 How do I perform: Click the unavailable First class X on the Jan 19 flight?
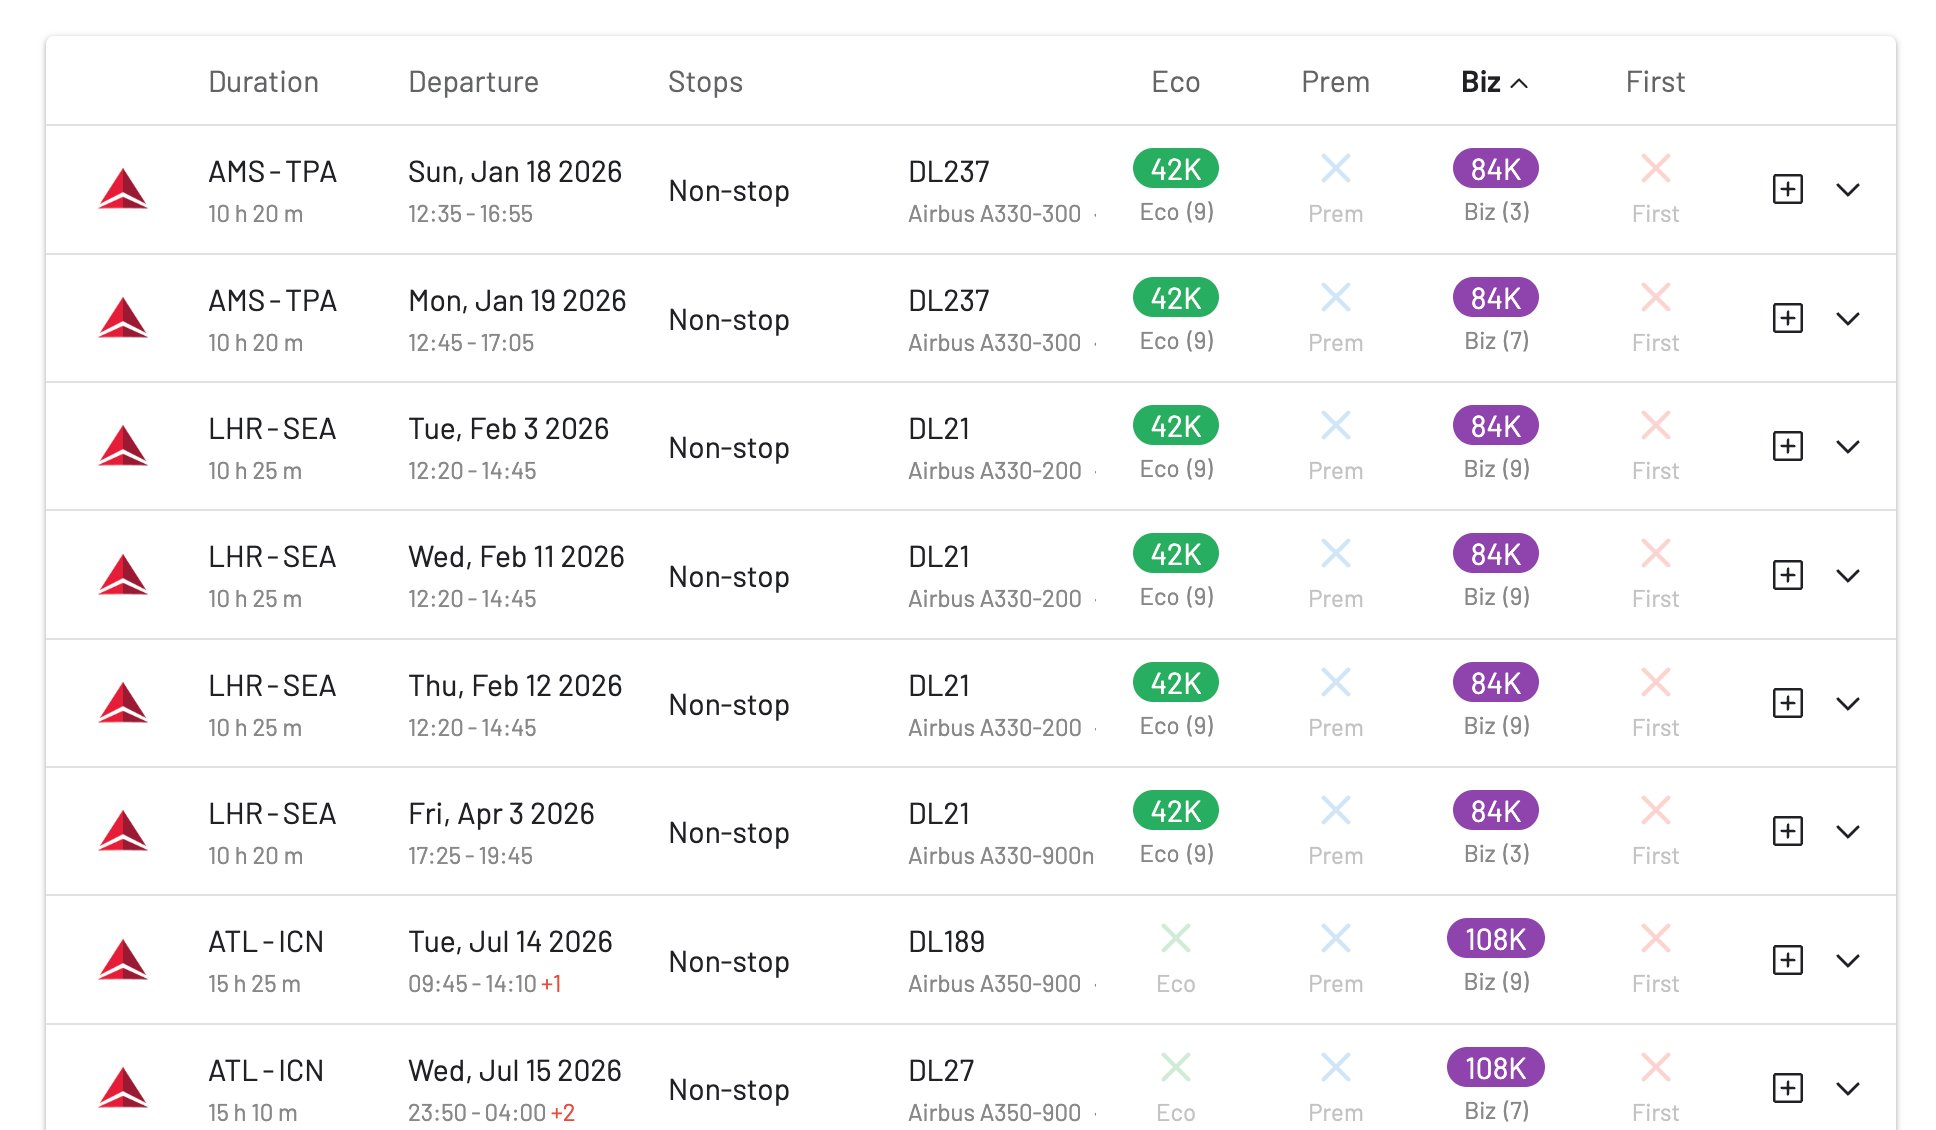(1654, 297)
